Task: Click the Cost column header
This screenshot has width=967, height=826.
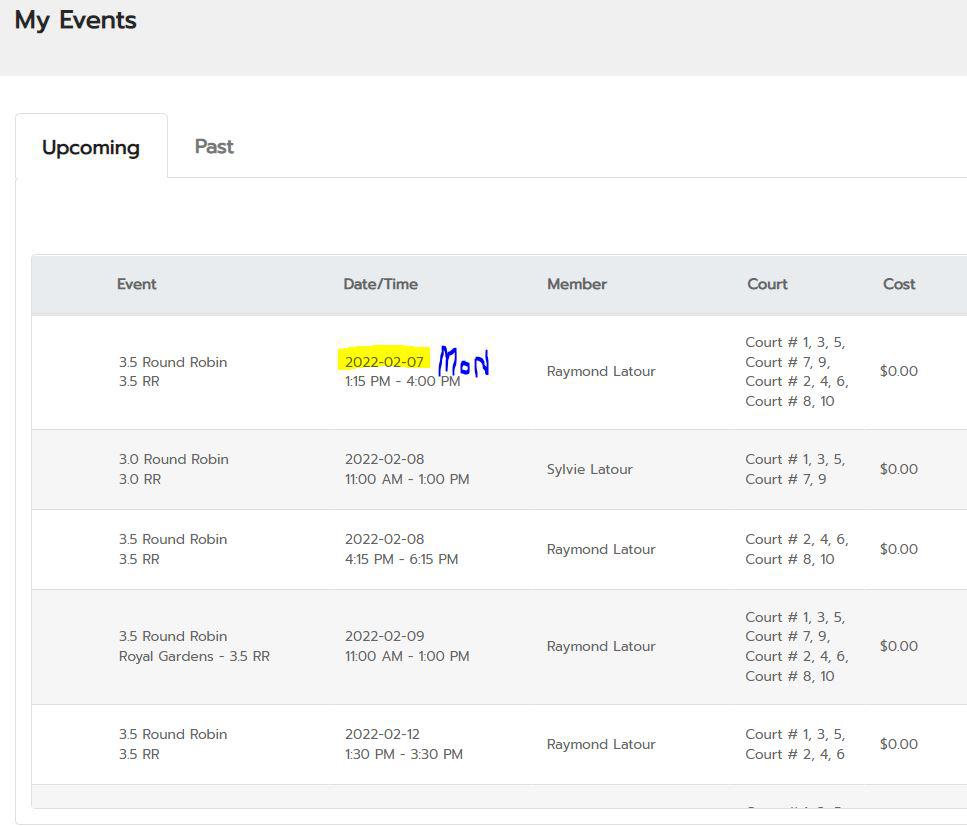Action: coord(898,284)
